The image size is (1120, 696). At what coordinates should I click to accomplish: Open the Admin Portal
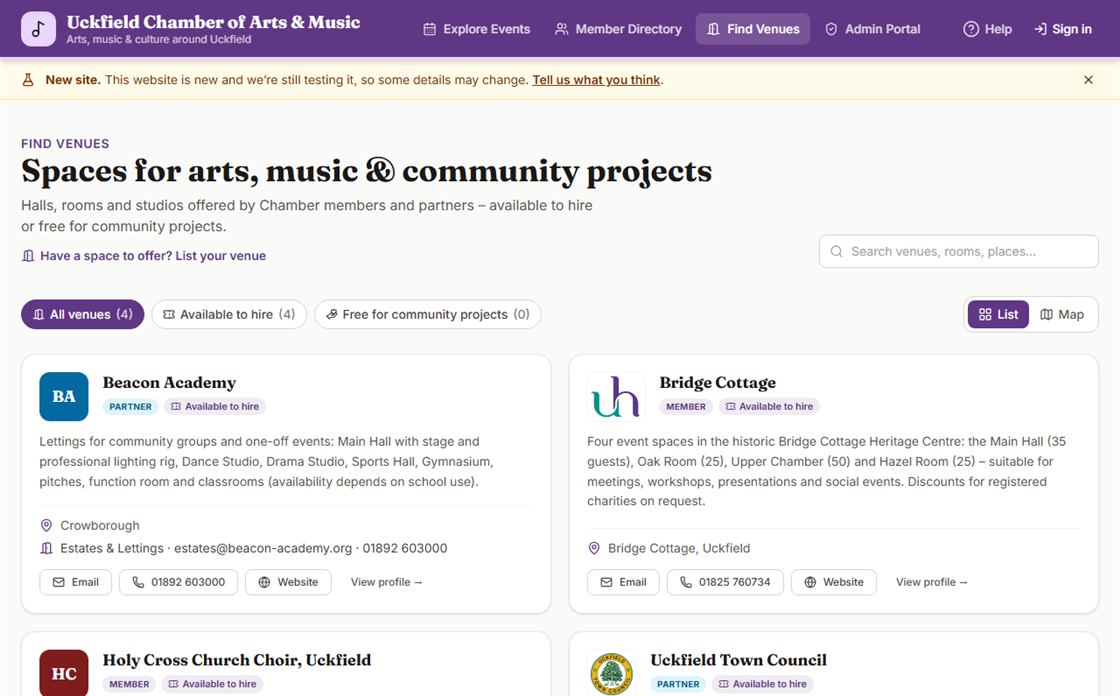(873, 29)
